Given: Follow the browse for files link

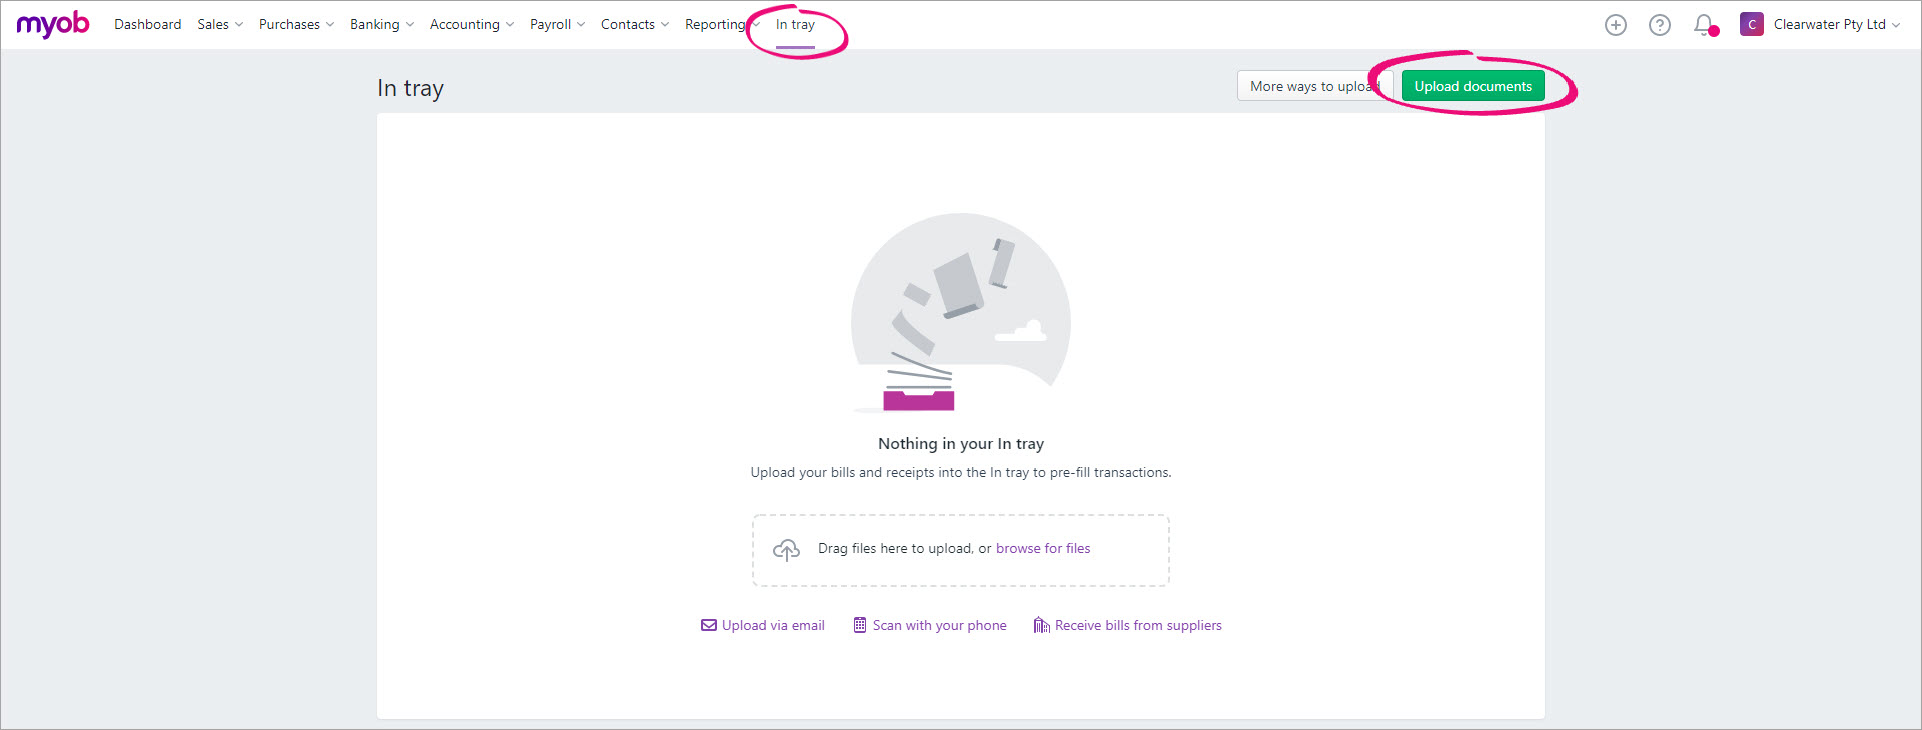Looking at the screenshot, I should click(x=1043, y=549).
